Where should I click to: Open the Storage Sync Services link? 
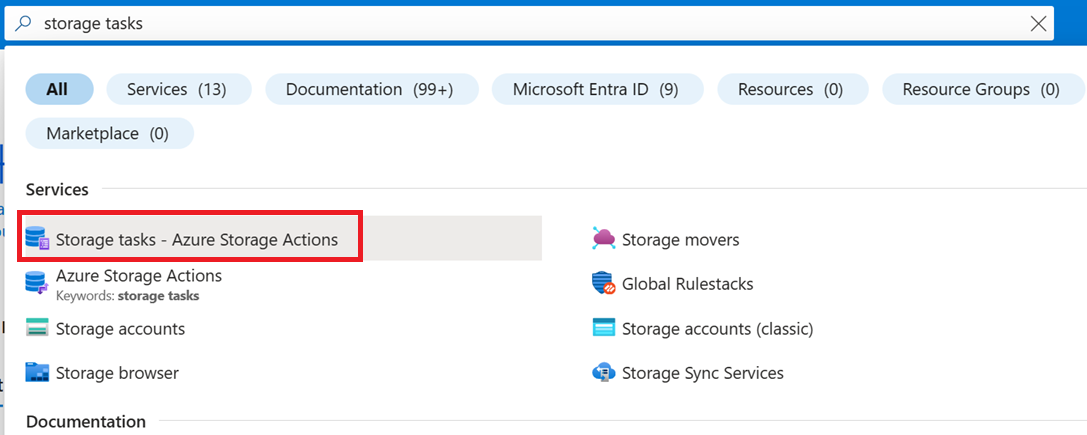point(702,373)
